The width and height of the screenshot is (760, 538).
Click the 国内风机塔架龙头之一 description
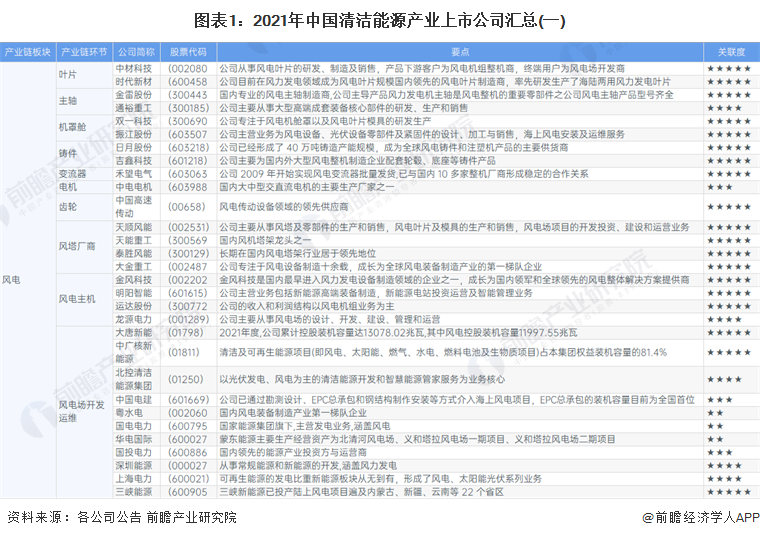point(265,240)
